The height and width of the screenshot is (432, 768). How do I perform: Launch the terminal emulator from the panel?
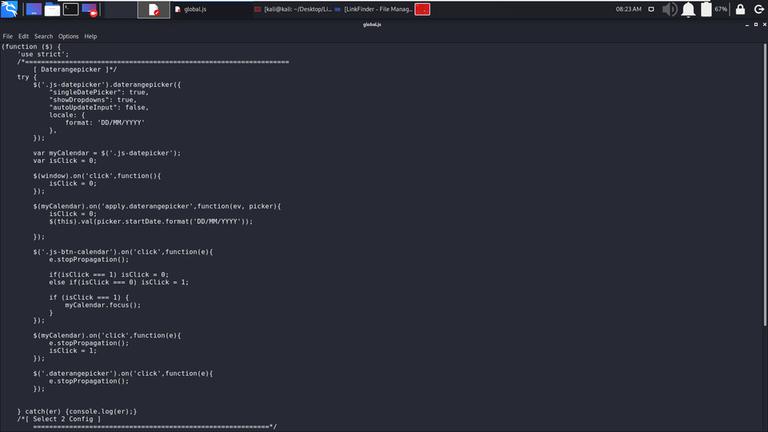coord(71,9)
